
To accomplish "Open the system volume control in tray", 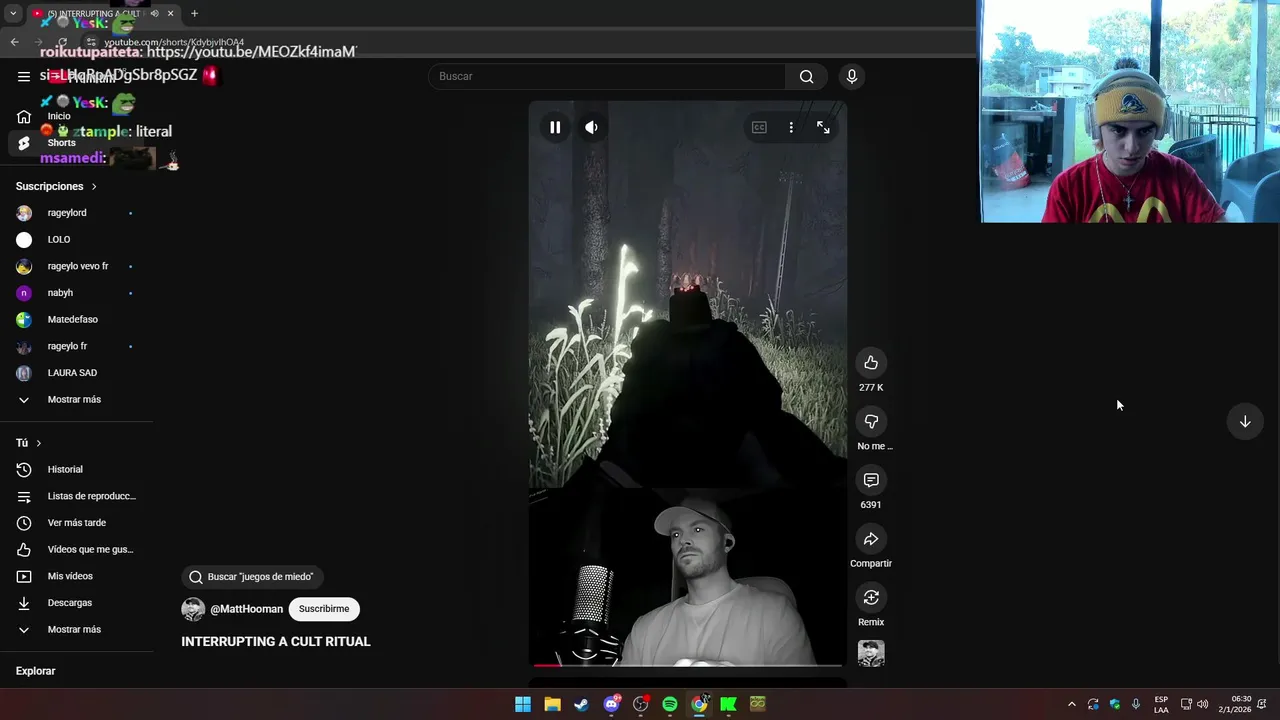I will (x=1203, y=704).
